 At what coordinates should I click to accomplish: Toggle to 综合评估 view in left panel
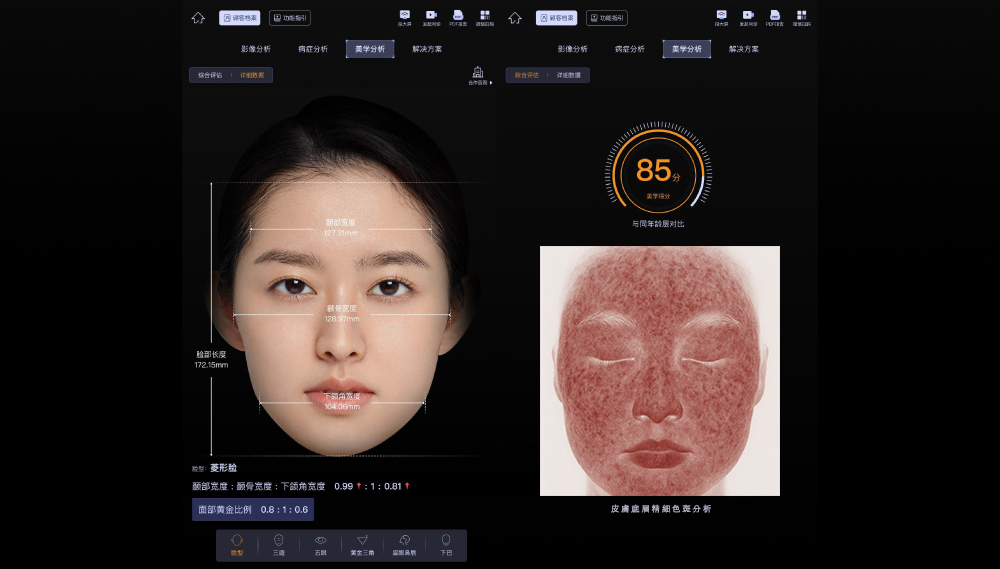(x=210, y=75)
